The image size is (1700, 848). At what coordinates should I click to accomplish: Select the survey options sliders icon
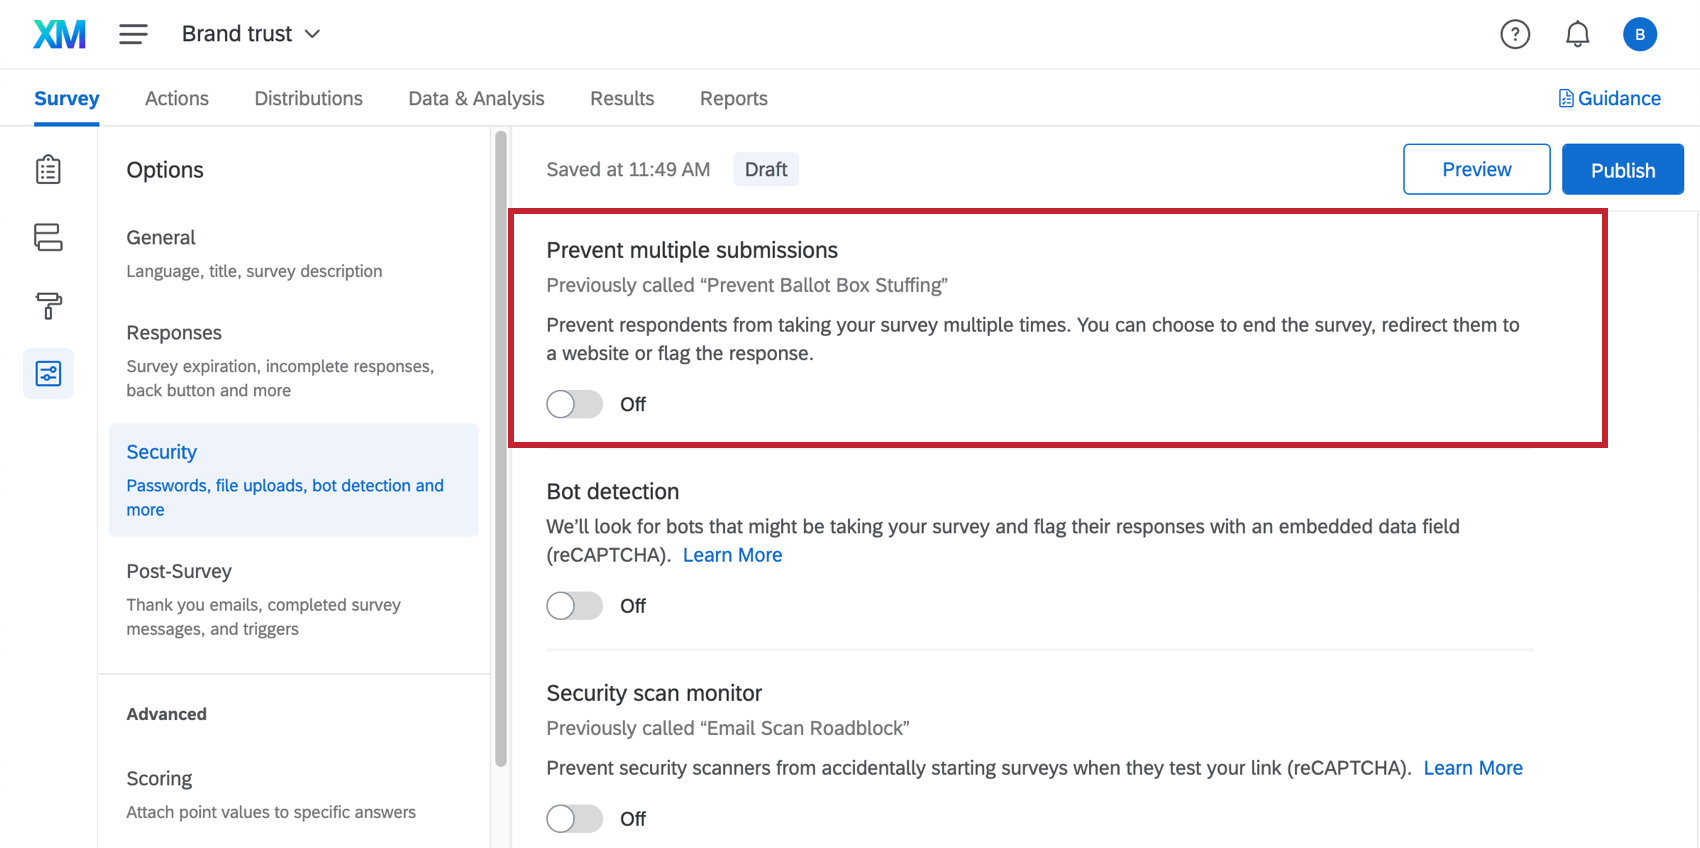pyautogui.click(x=48, y=374)
